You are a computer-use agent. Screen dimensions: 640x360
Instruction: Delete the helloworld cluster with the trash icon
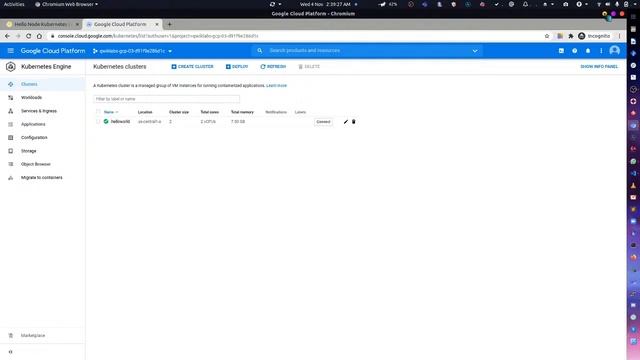(353, 122)
